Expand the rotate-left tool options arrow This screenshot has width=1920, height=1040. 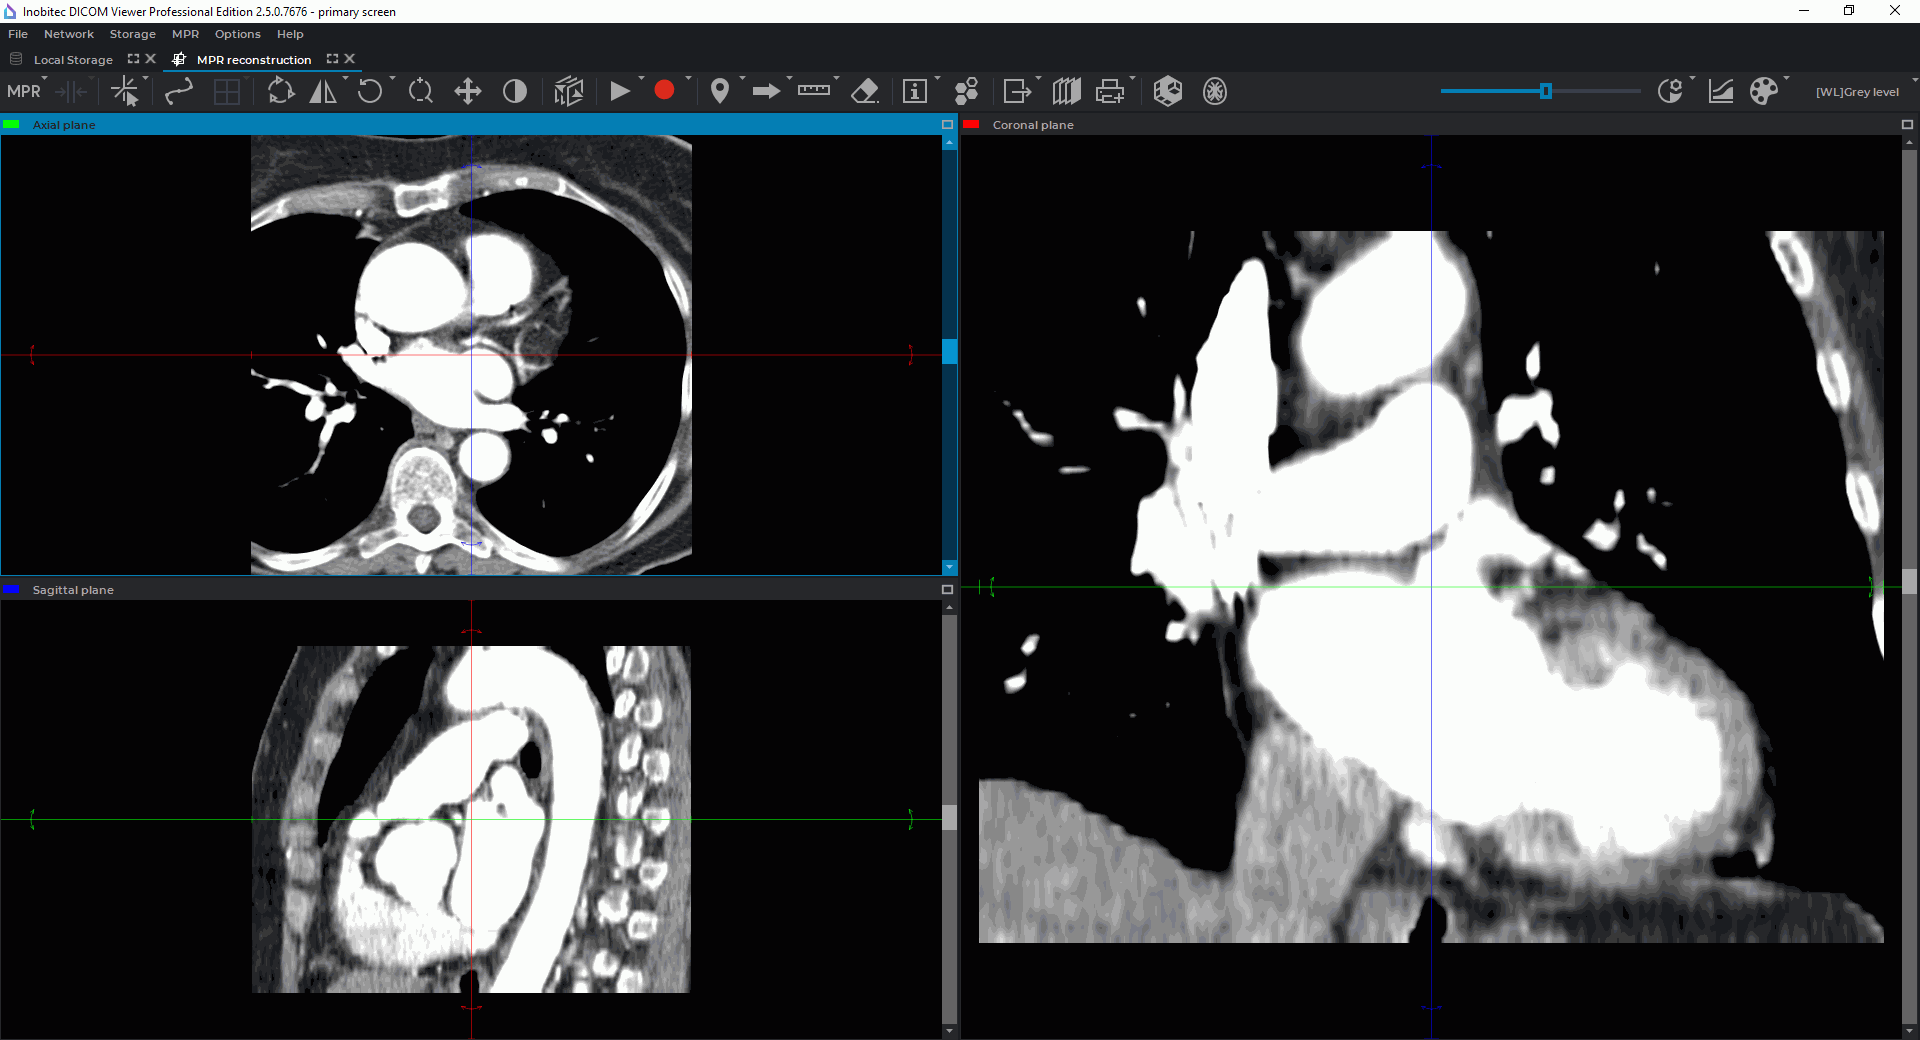click(392, 79)
